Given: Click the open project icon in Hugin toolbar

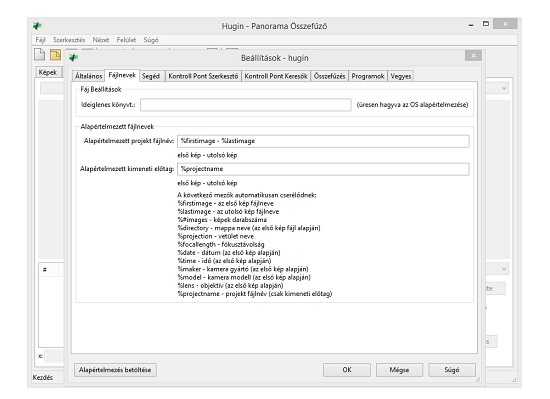Looking at the screenshot, I should click(x=55, y=55).
